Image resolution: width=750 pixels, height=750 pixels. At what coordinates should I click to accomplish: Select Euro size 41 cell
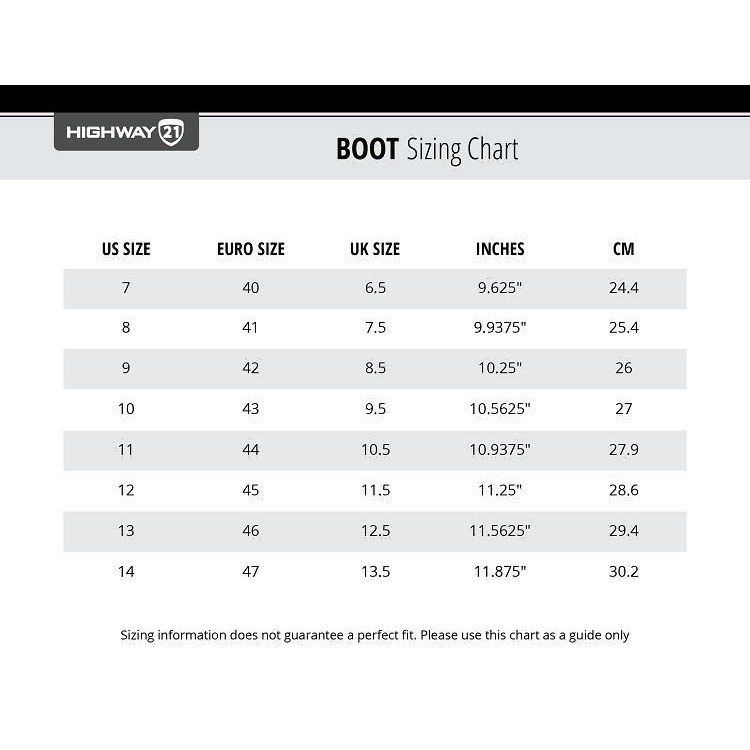[250, 328]
